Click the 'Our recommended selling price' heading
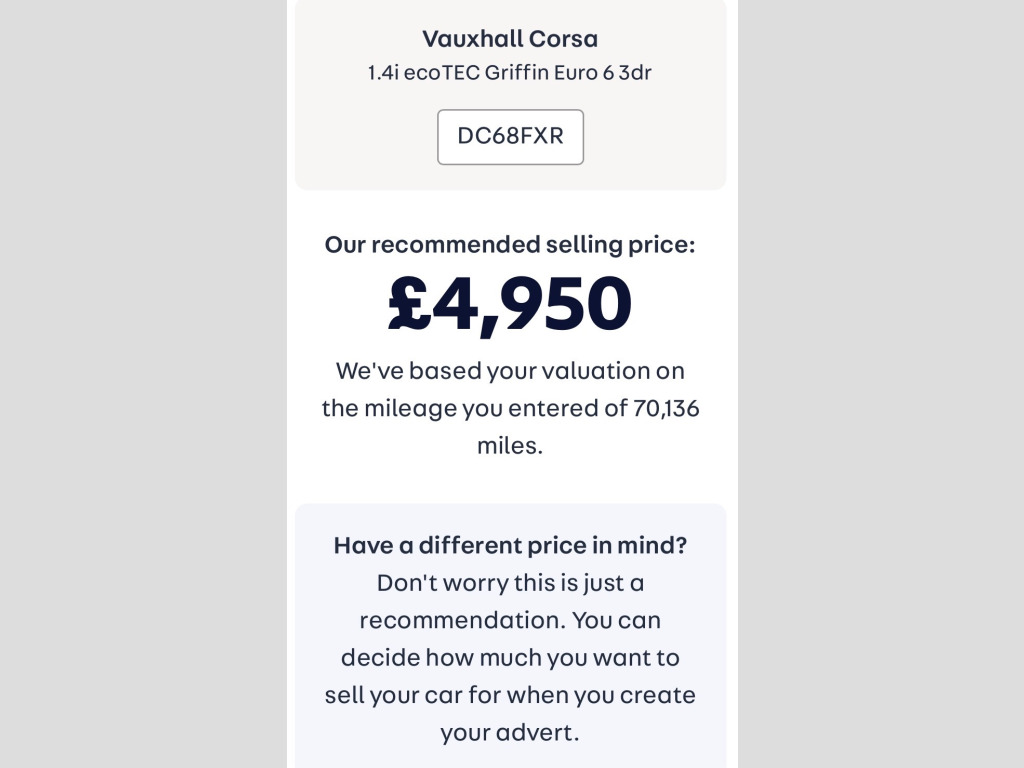 pos(510,245)
